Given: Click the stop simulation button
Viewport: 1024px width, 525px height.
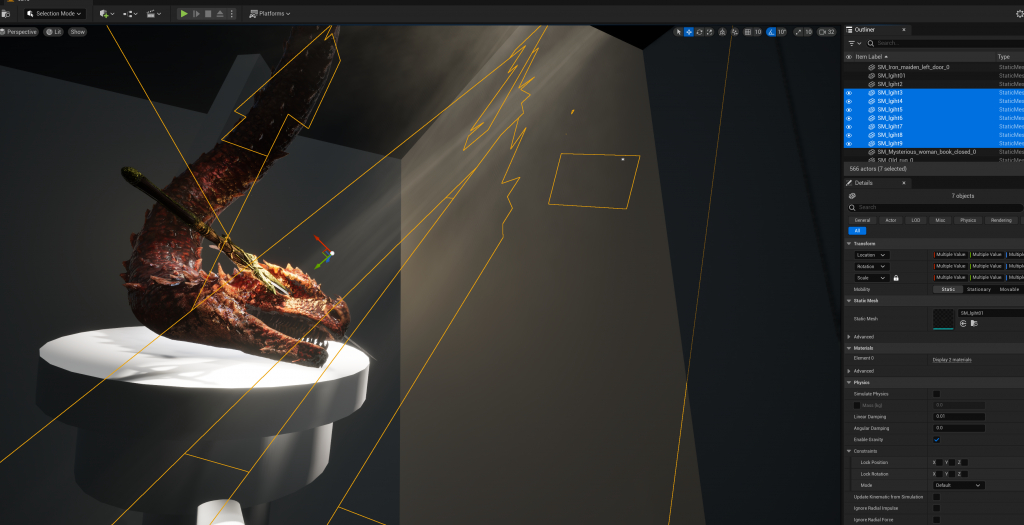Looking at the screenshot, I should point(208,14).
